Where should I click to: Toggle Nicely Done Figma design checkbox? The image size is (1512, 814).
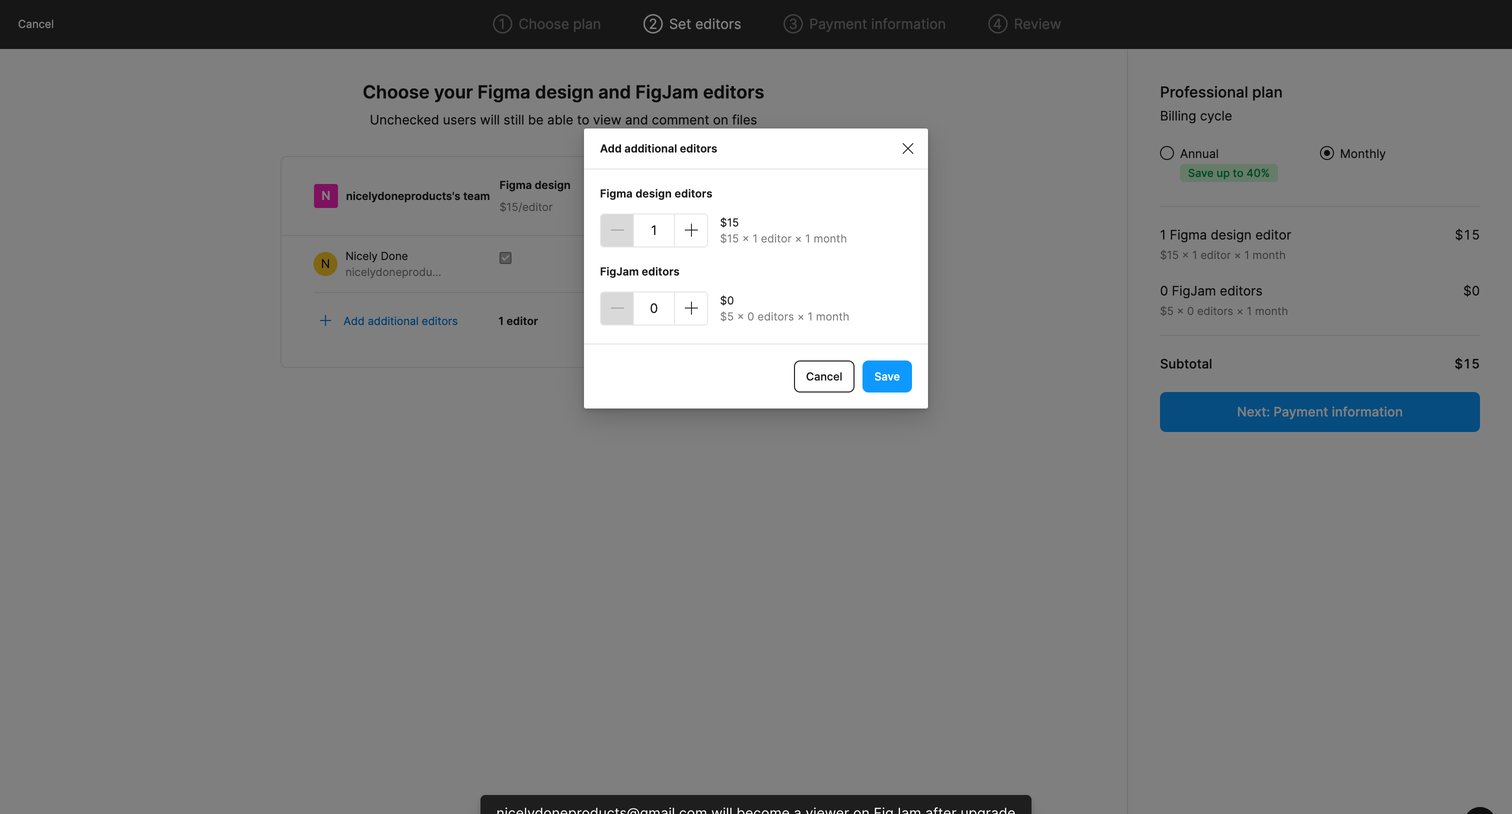click(505, 258)
